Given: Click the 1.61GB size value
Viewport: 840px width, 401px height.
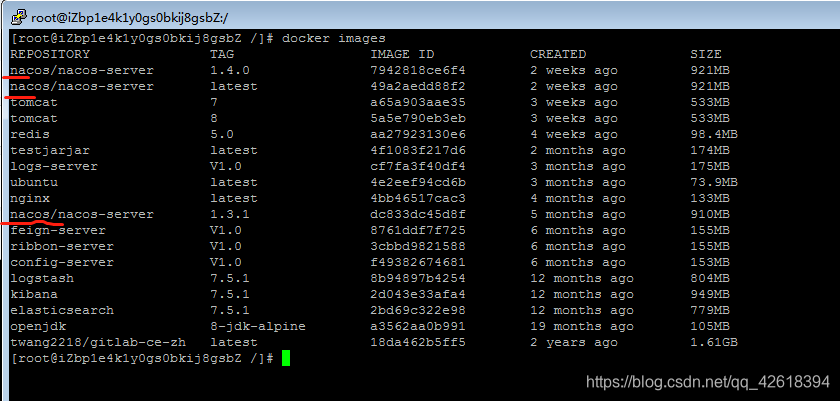Looking at the screenshot, I should coord(714,343).
